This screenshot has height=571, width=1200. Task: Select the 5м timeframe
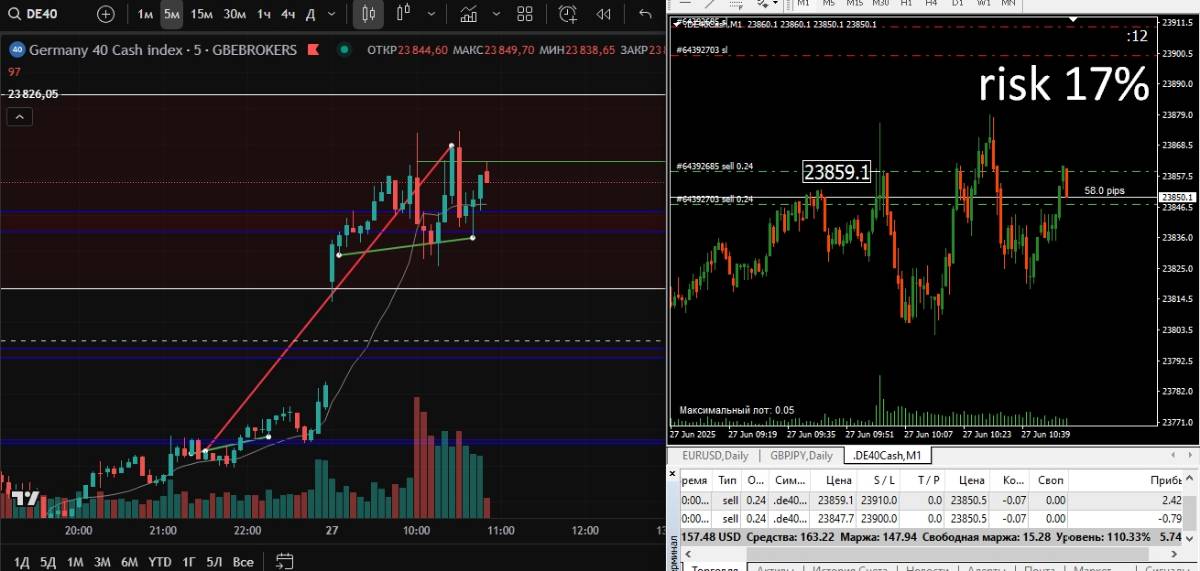[172, 14]
